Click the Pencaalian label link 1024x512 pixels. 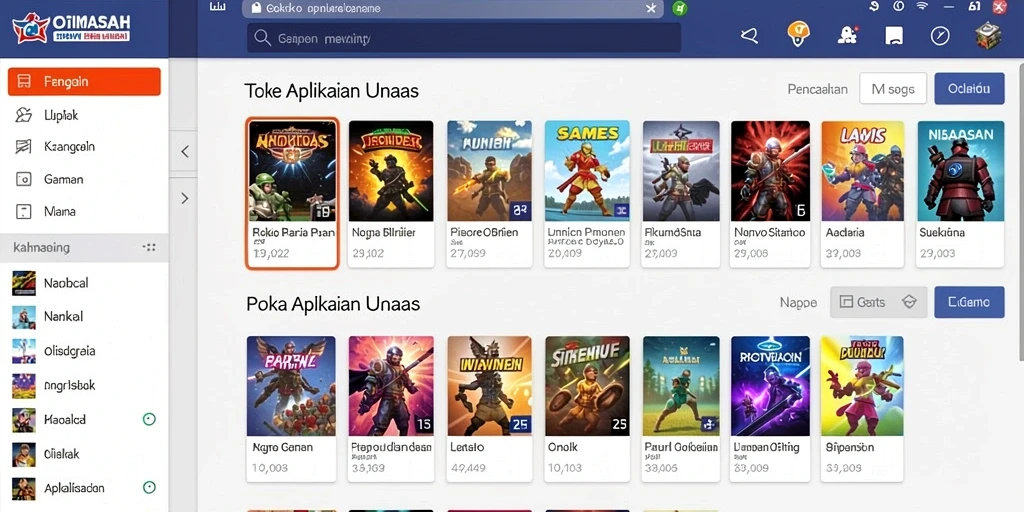(x=818, y=89)
